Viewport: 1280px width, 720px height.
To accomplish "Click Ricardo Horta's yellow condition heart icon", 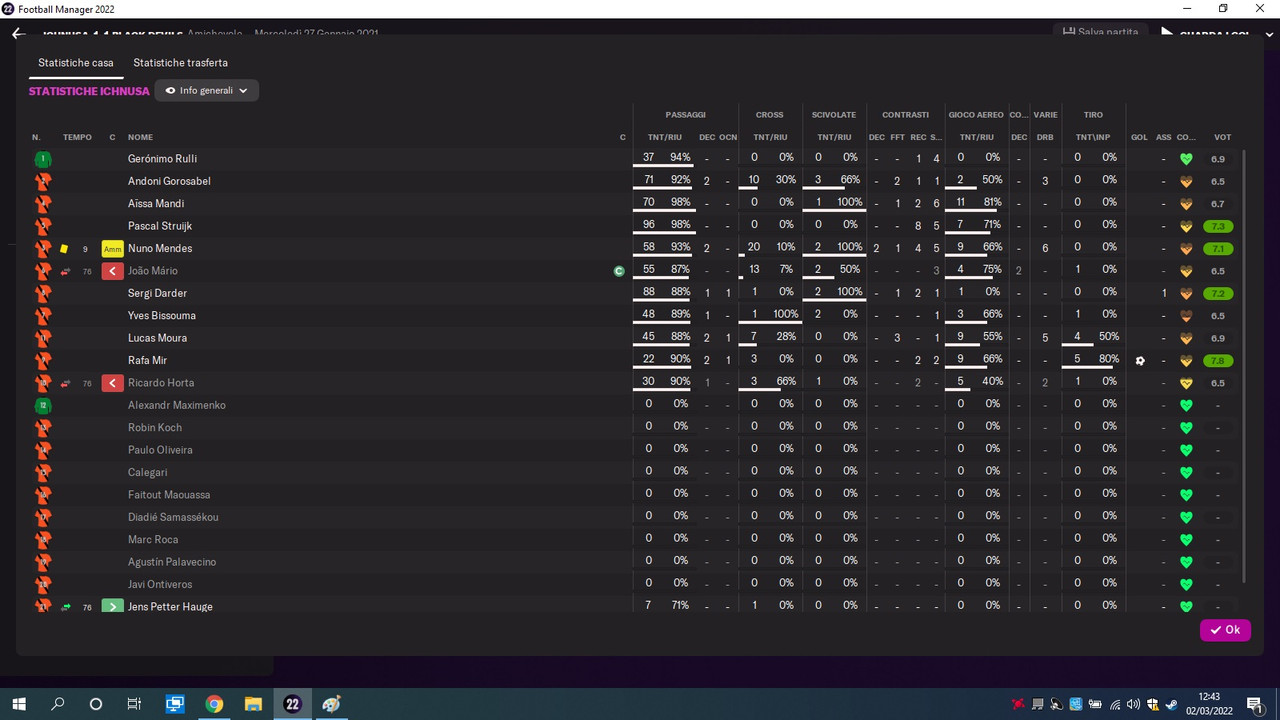I will pos(1187,383).
